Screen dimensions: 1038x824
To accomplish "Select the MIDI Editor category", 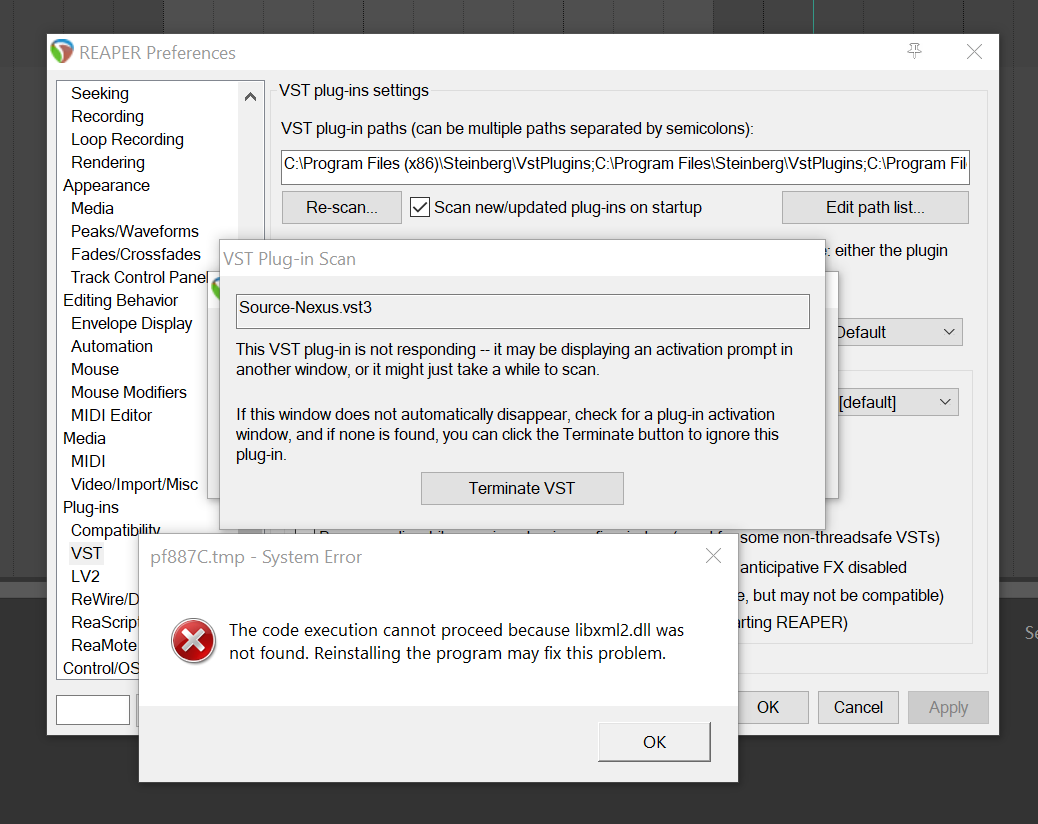I will tap(111, 415).
